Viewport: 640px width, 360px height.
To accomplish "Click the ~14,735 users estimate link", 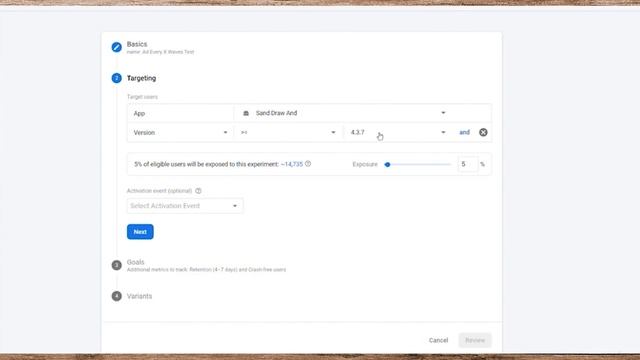I will coord(292,164).
